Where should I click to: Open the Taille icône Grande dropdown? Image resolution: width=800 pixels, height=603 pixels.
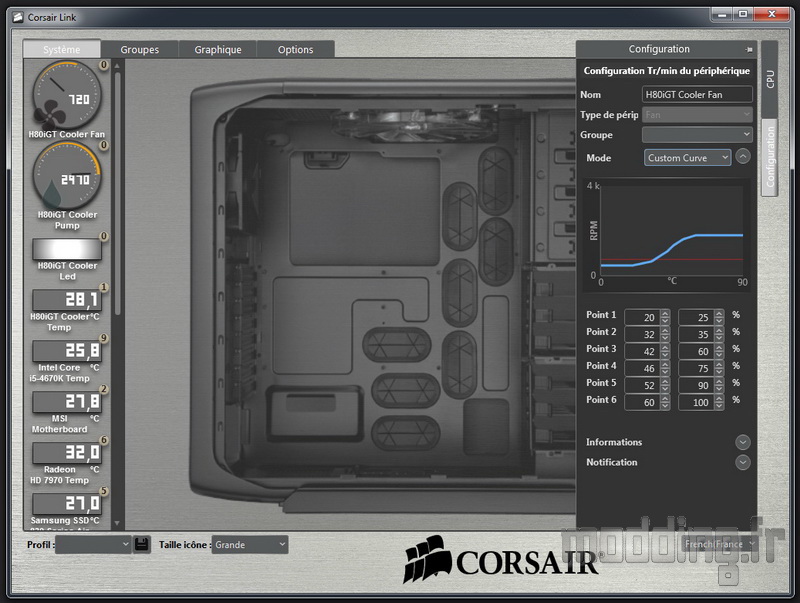point(249,545)
